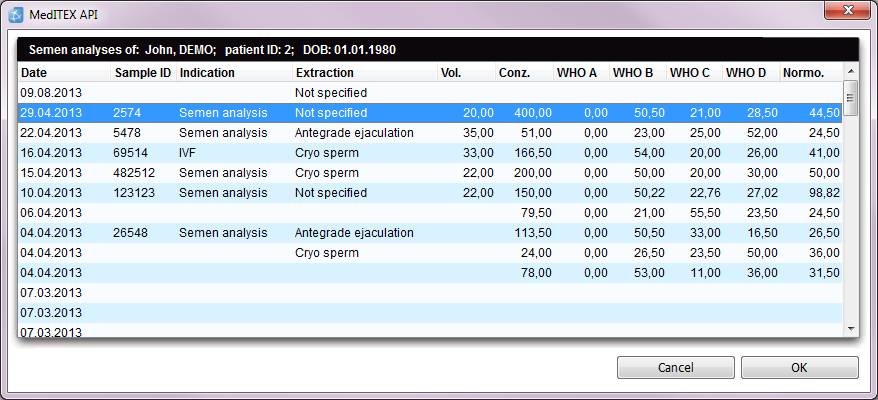
Task: Click the WHO C value 22,76
Action: pos(706,193)
